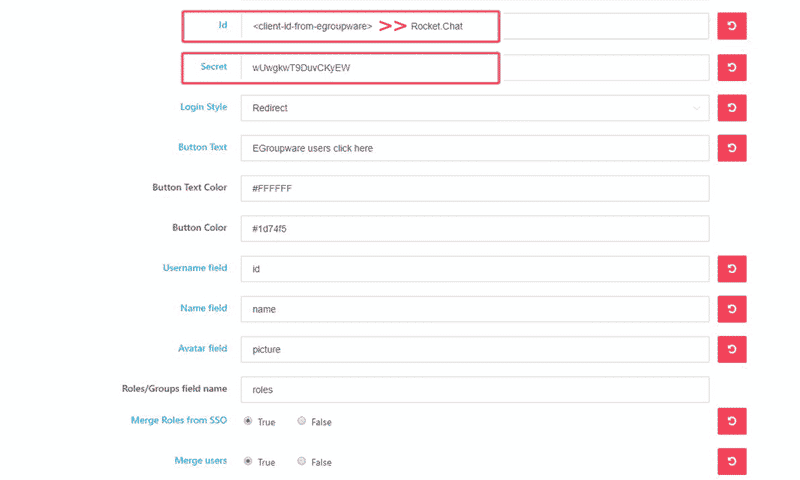The image size is (800, 480).
Task: Click the Avatar field label
Action: [x=203, y=348]
